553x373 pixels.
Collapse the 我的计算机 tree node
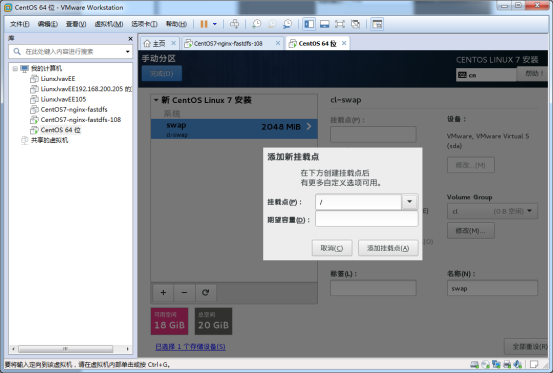click(15, 68)
